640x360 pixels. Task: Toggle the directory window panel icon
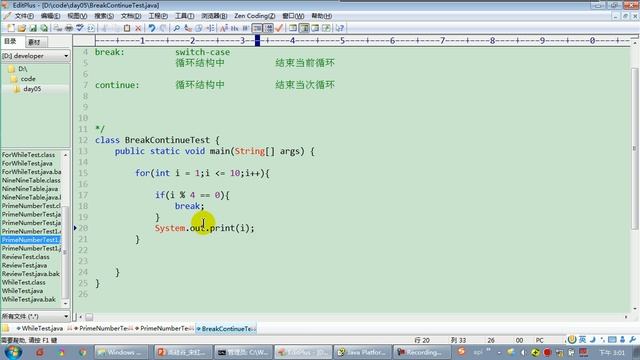coord(304,28)
